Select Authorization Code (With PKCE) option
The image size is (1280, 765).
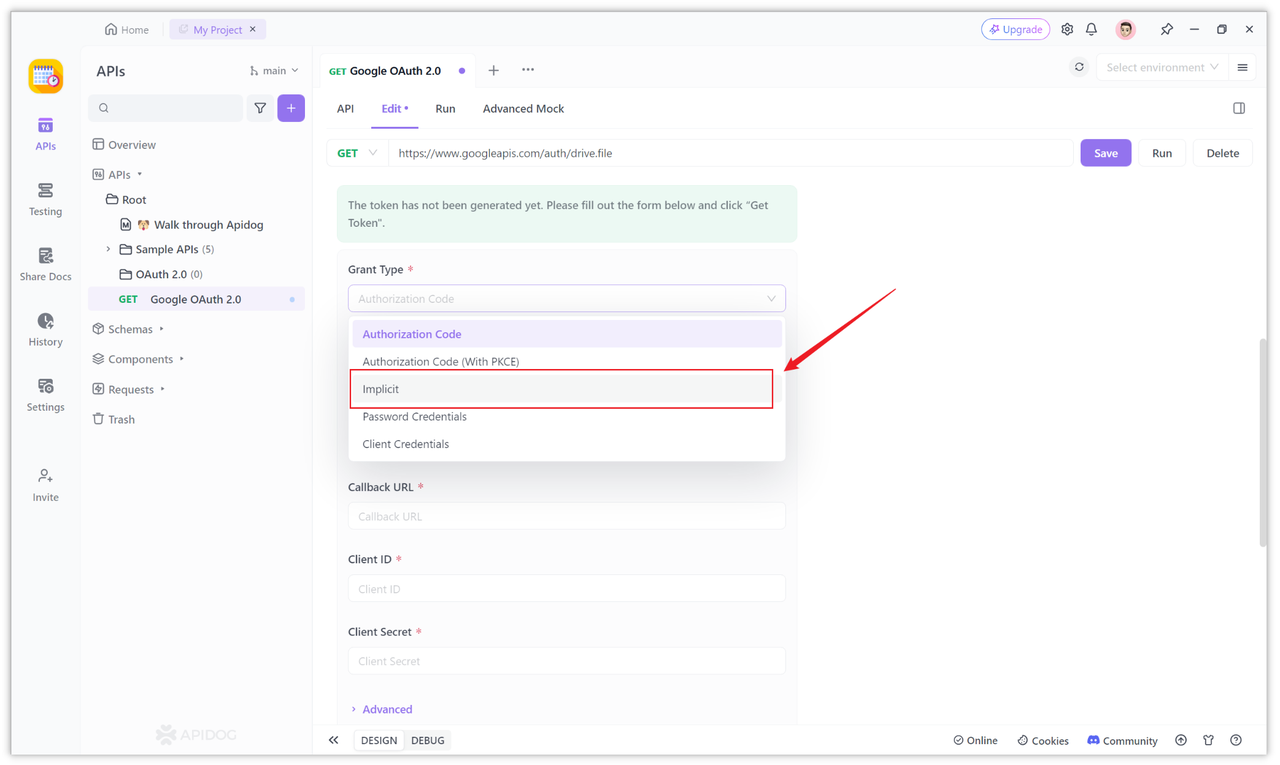(x=567, y=361)
